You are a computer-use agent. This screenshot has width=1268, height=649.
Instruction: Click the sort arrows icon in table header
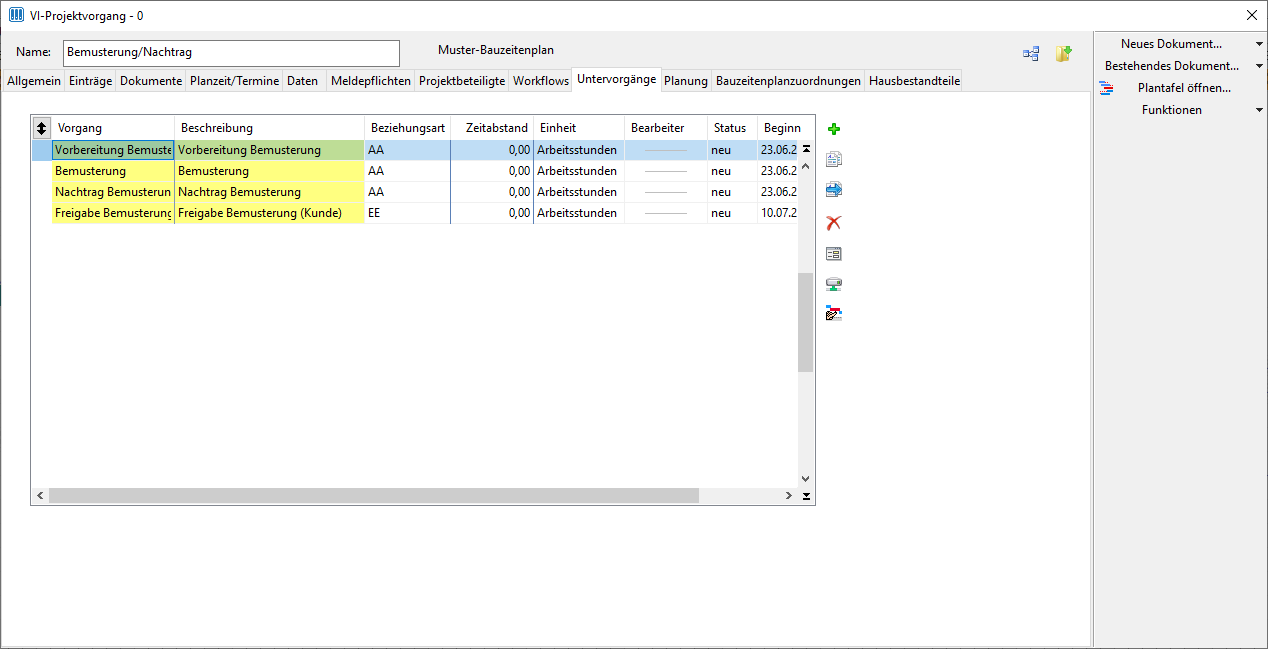(x=41, y=128)
